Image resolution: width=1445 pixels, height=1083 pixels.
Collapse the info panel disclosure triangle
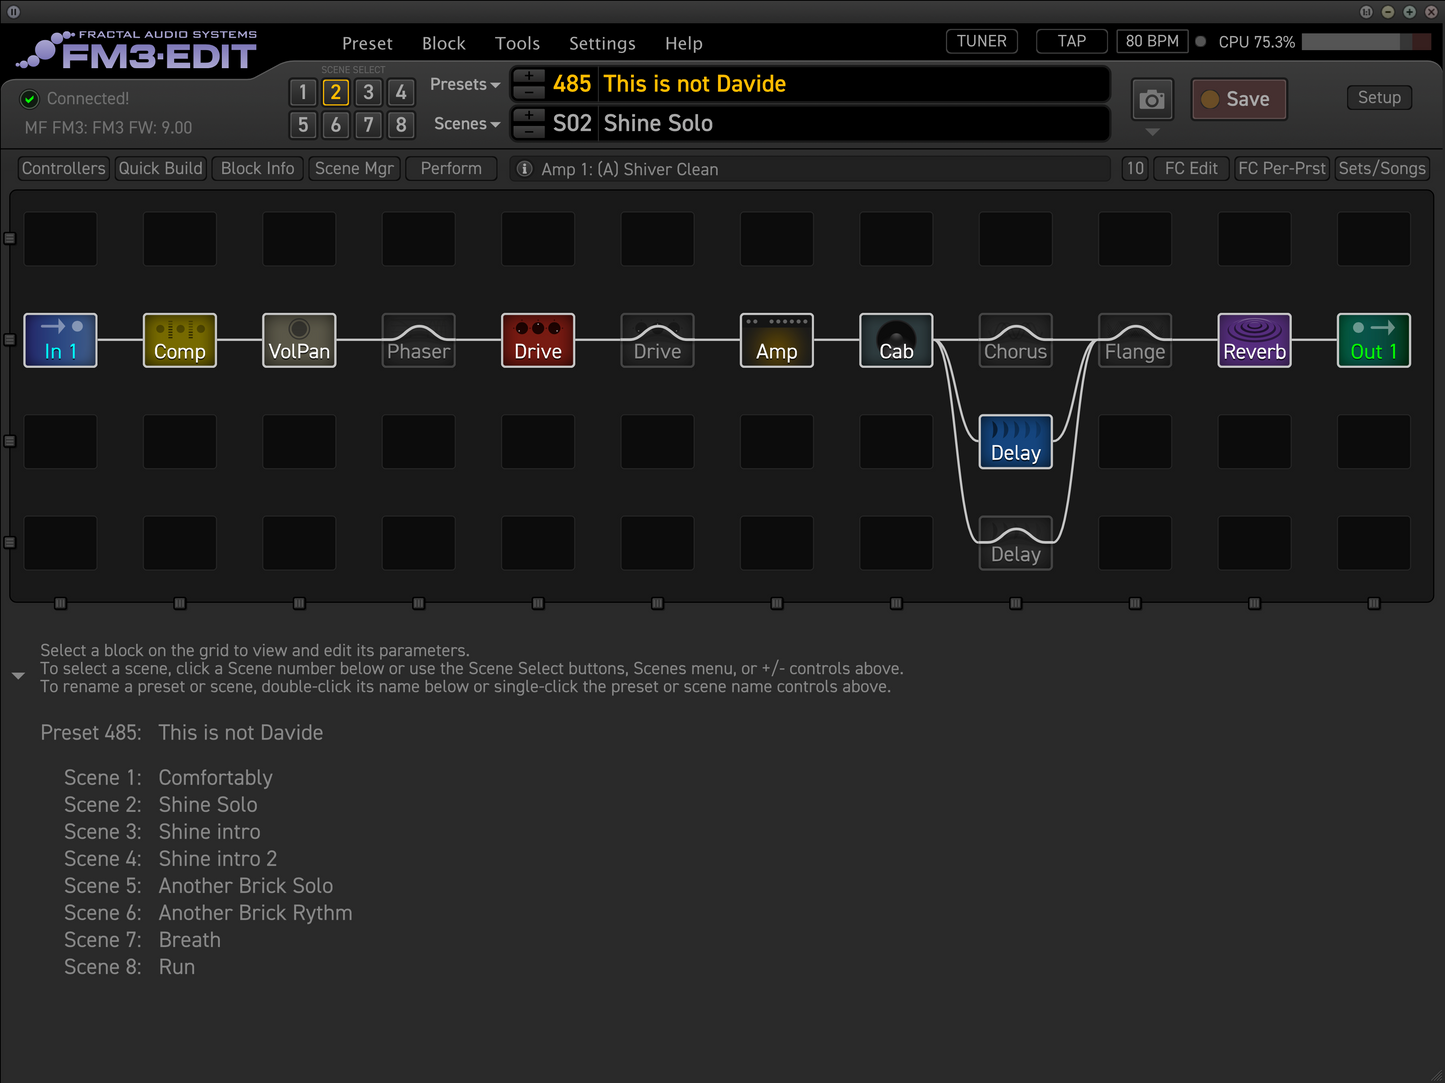(x=18, y=676)
